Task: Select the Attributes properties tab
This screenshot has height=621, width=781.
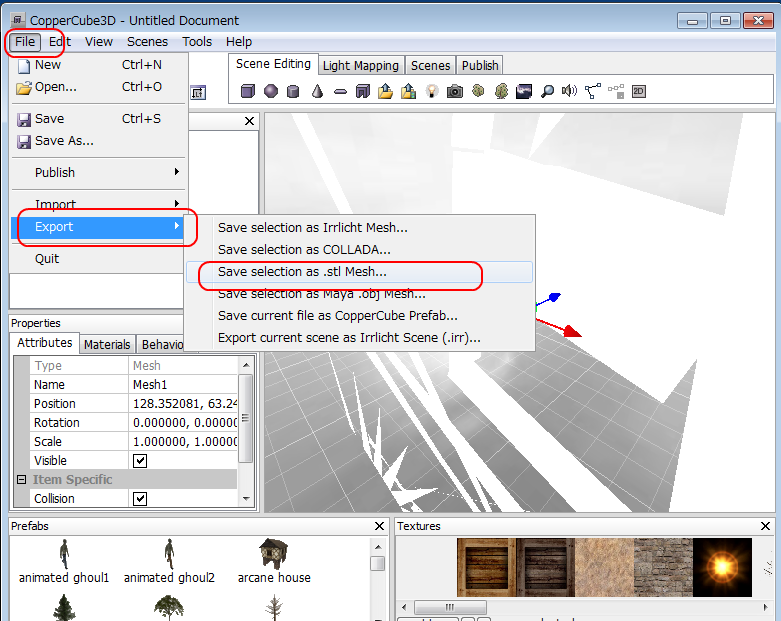Action: pos(45,343)
